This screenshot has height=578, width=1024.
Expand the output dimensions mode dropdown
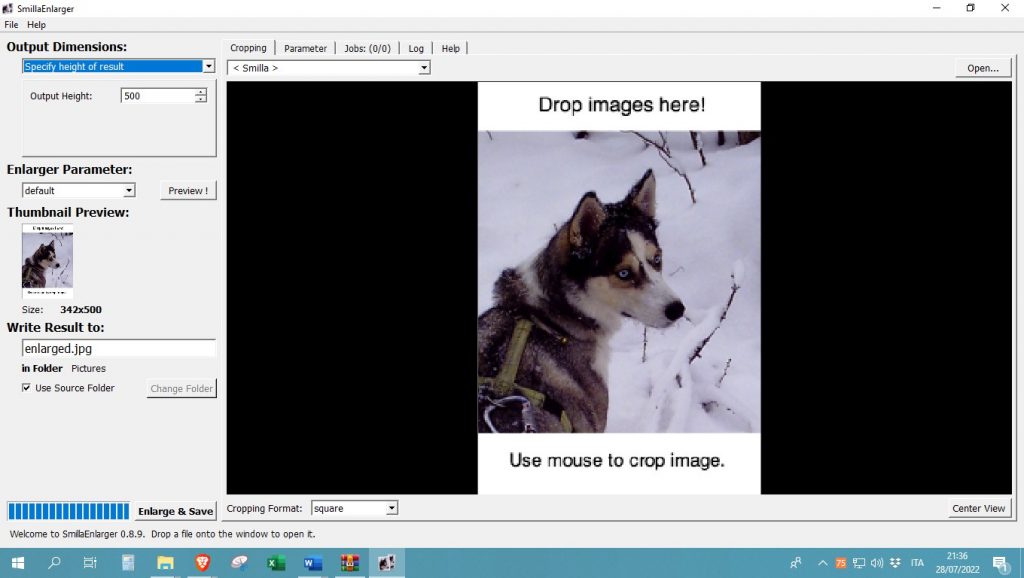[x=208, y=66]
